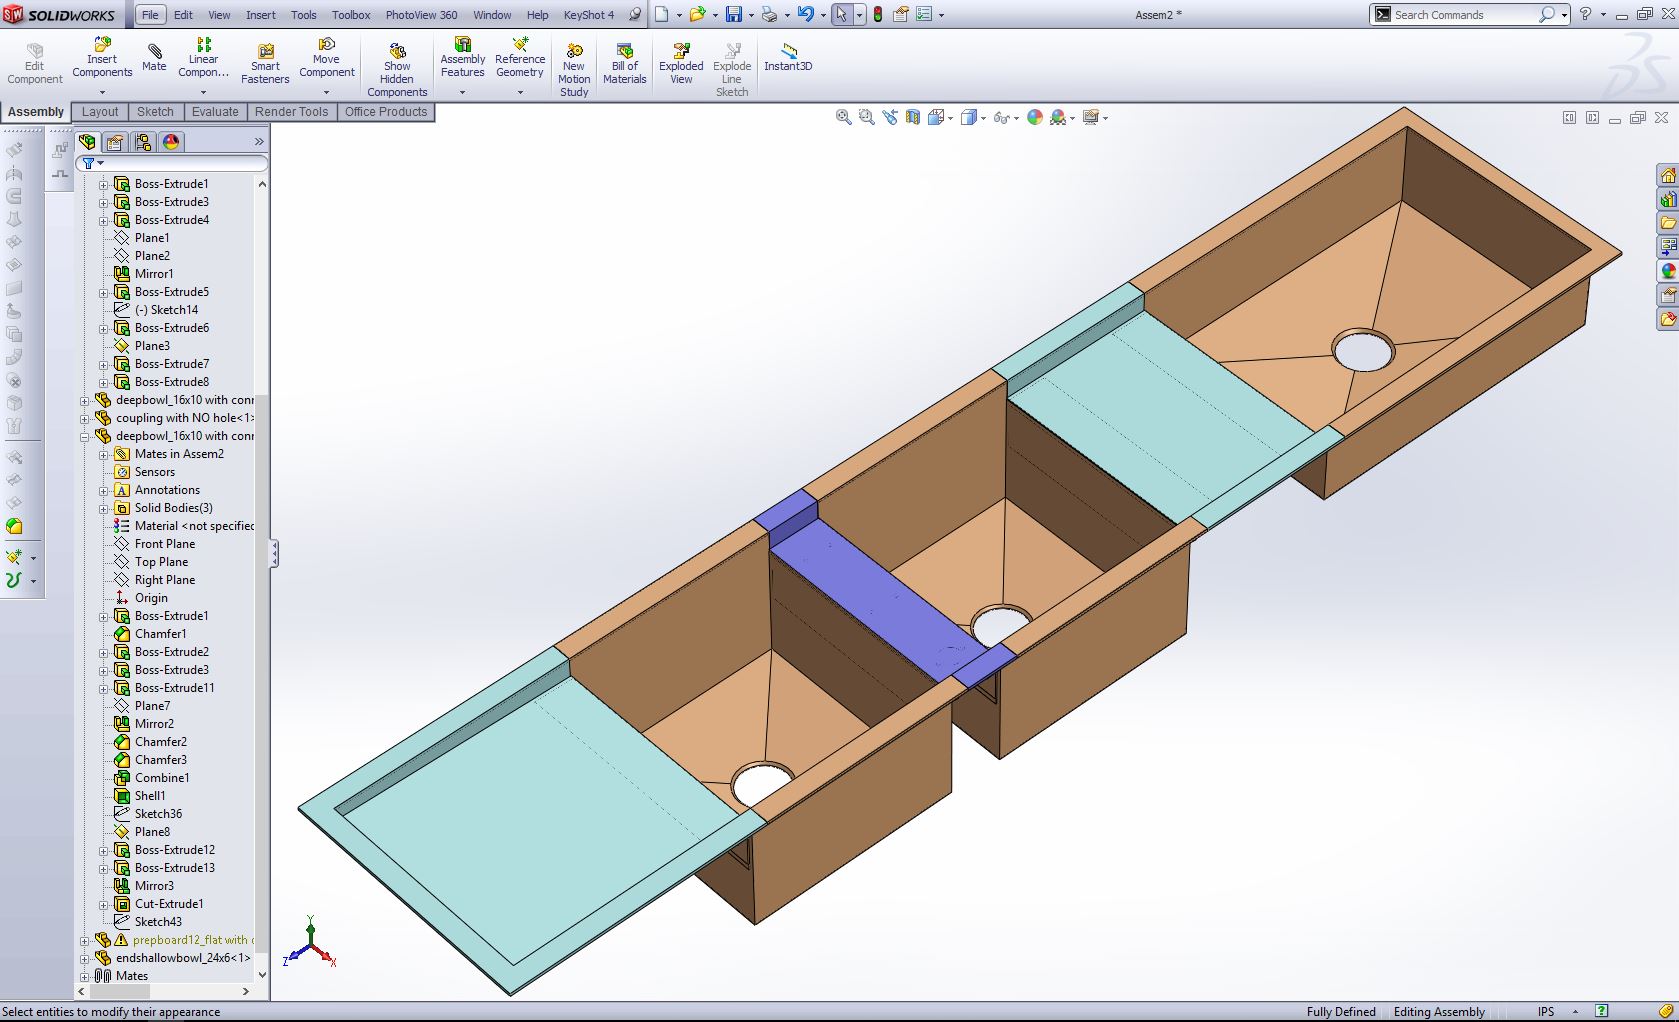Click Show Hidden Components

(397, 69)
